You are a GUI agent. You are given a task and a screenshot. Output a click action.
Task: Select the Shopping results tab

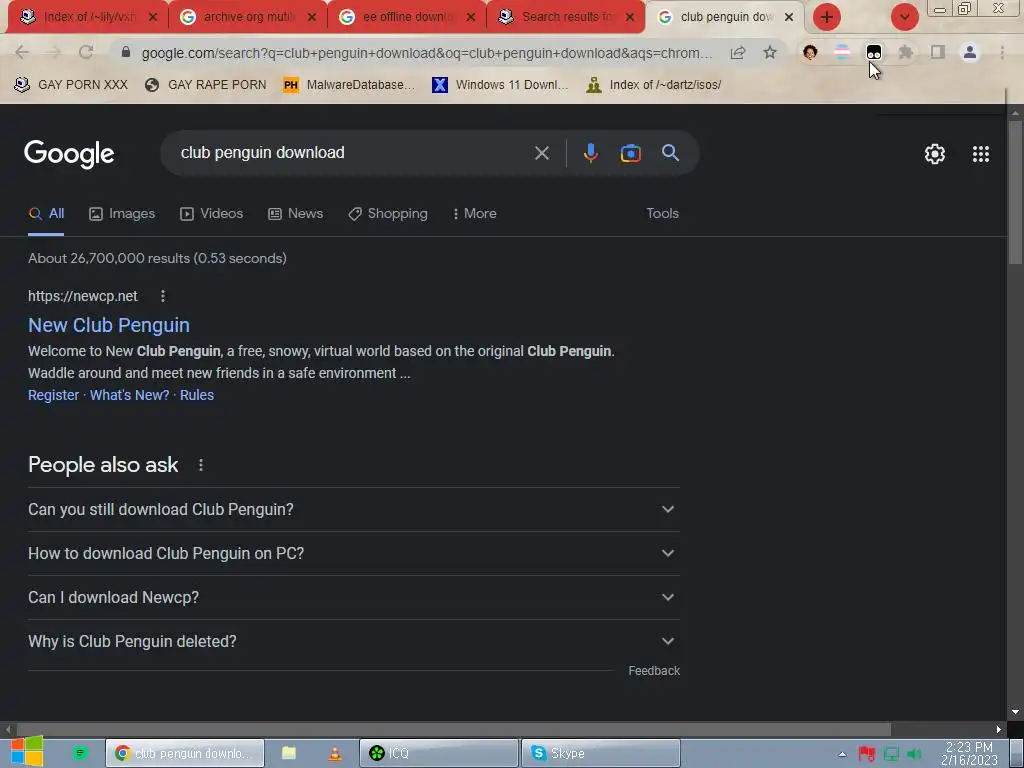point(388,214)
